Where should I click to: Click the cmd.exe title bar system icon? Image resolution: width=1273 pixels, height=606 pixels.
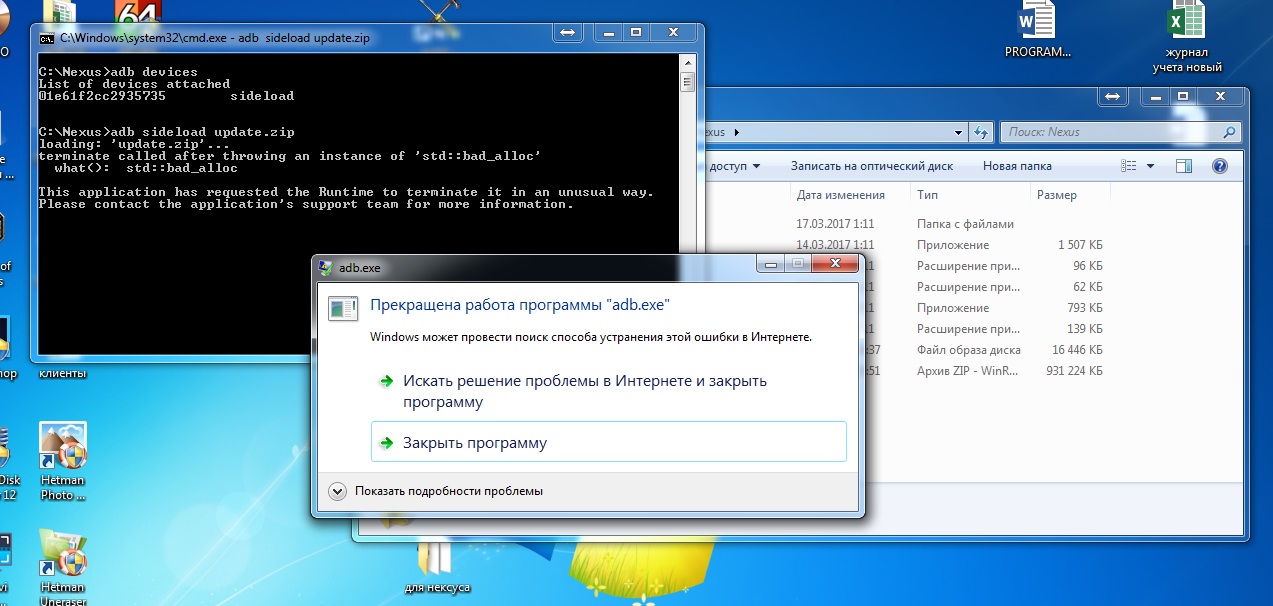(x=47, y=38)
